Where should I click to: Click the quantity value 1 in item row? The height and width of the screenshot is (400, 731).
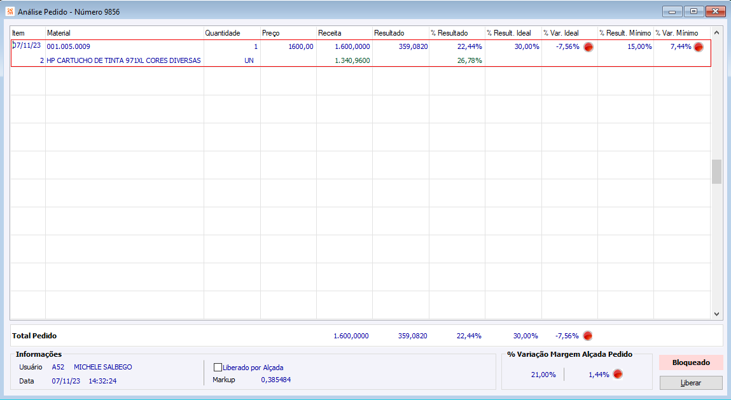pyautogui.click(x=255, y=47)
